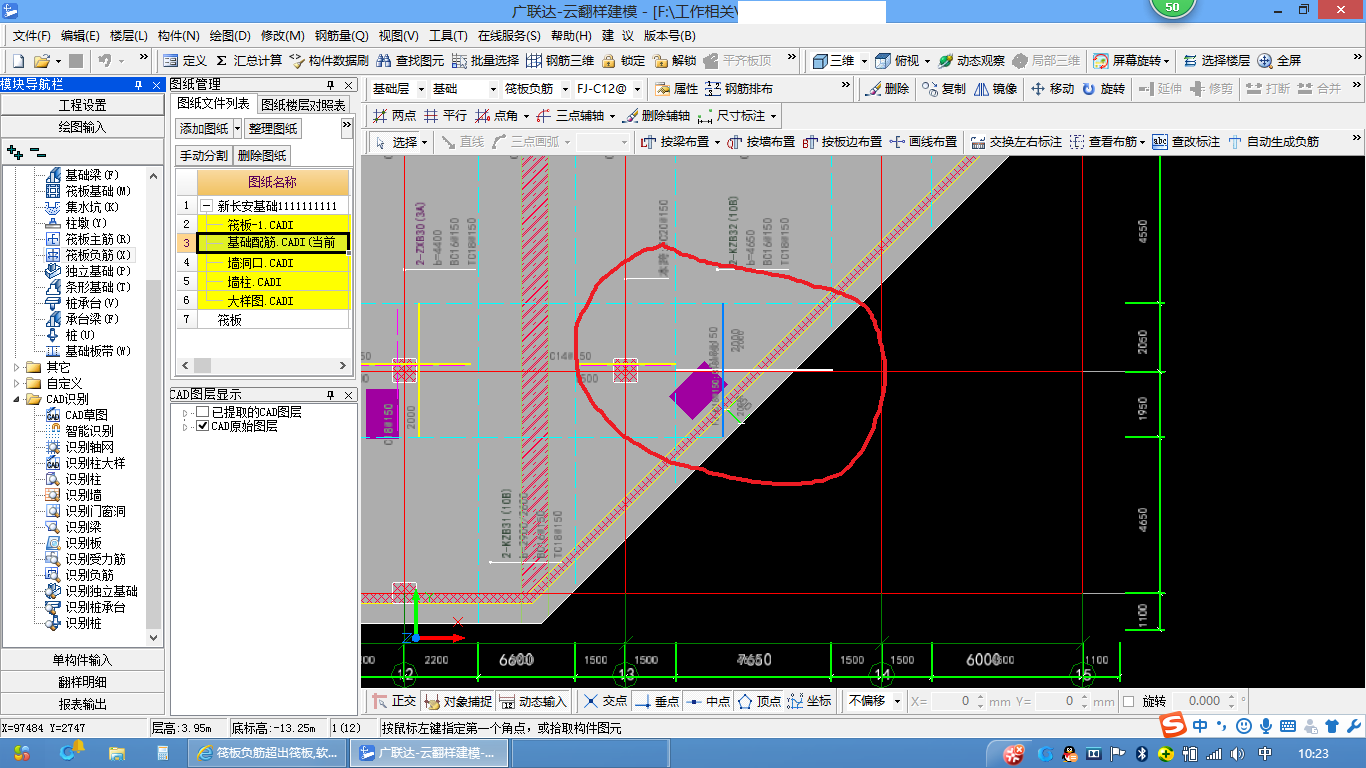The width and height of the screenshot is (1366, 768).
Task: Click 构件数据刷 component data brush
Action: [329, 61]
